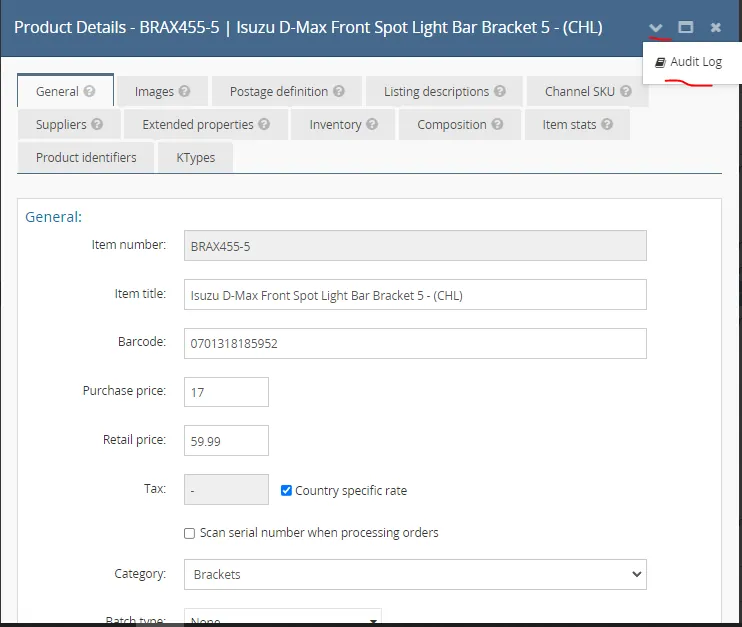Click the disabled Tax field
This screenshot has height=627, width=742.
click(226, 489)
